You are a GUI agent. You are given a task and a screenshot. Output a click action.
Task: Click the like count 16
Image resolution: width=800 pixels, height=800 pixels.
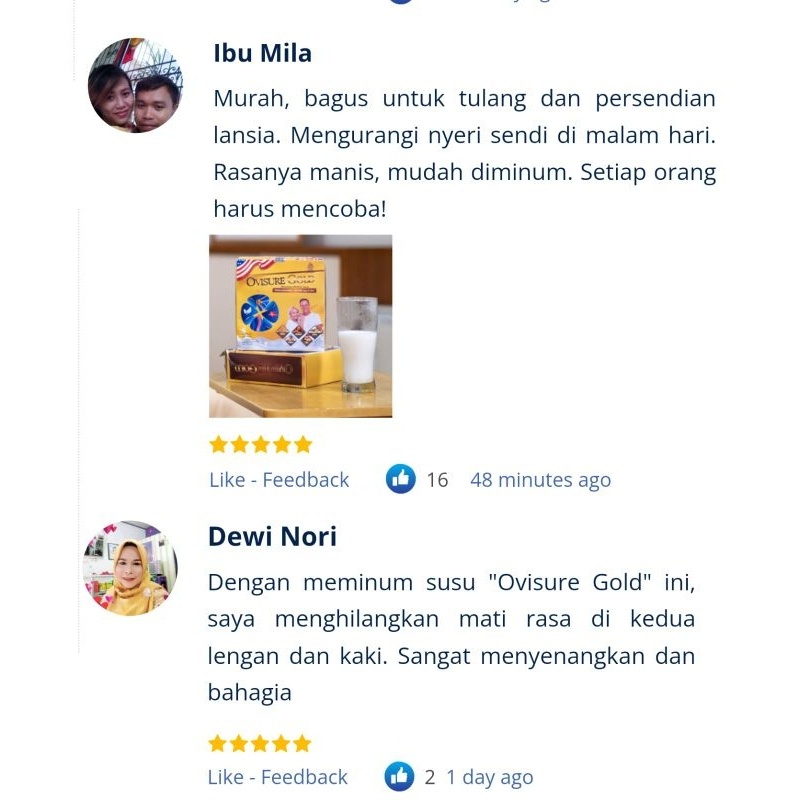point(437,480)
